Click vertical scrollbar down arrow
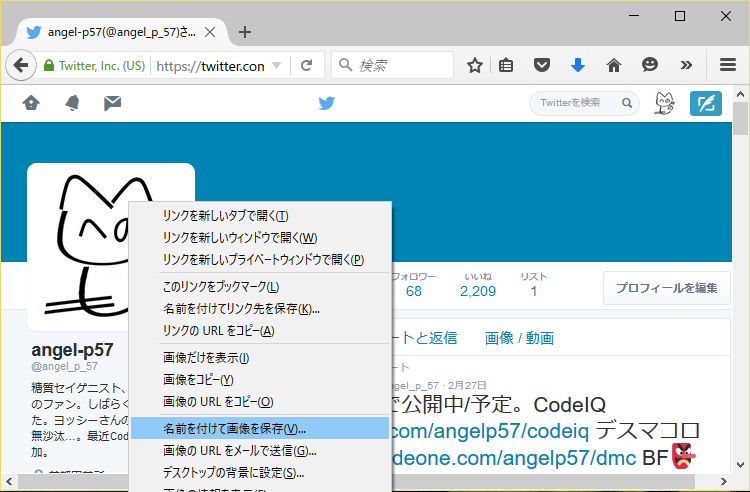 pyautogui.click(x=740, y=464)
